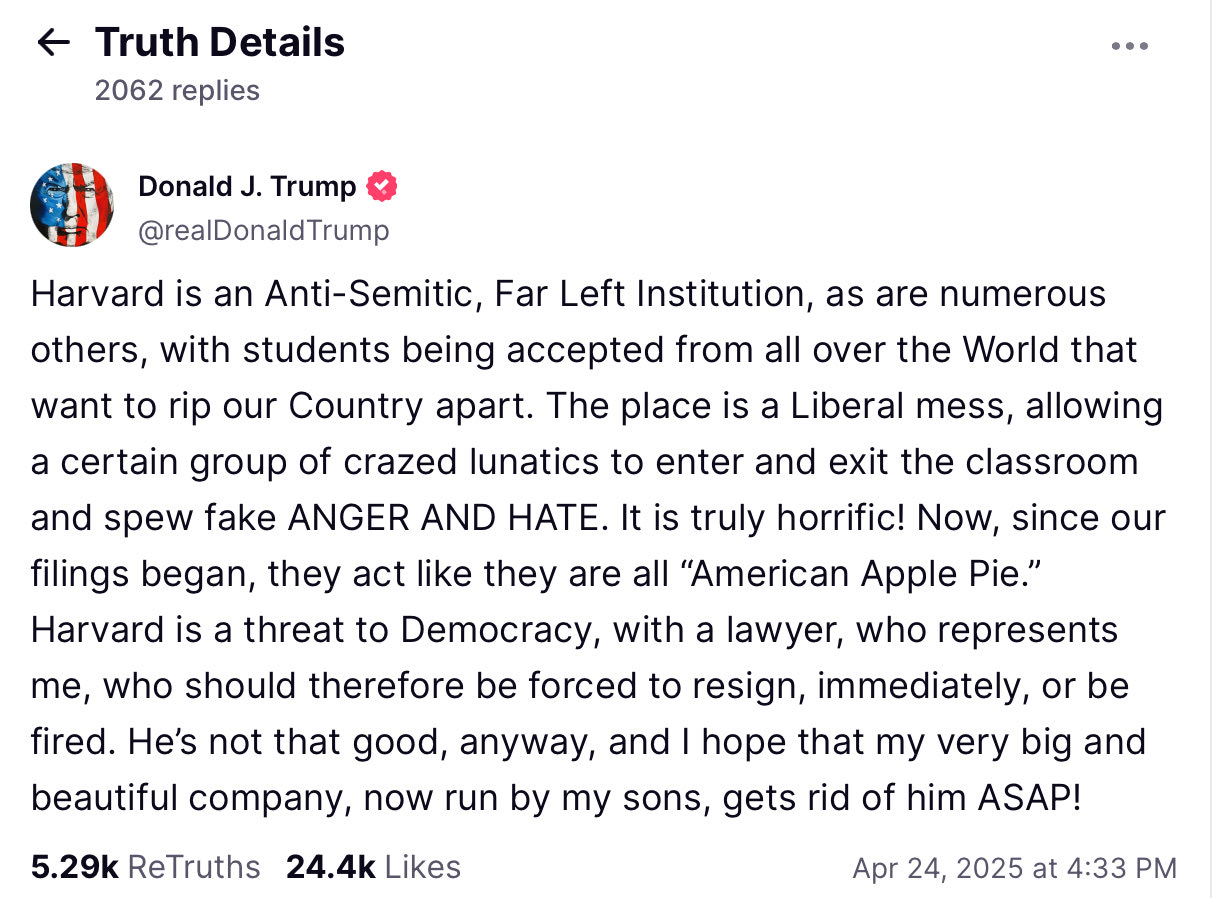This screenshot has height=898, width=1212.
Task: Open Donald J. Trump display name
Action: click(x=247, y=186)
